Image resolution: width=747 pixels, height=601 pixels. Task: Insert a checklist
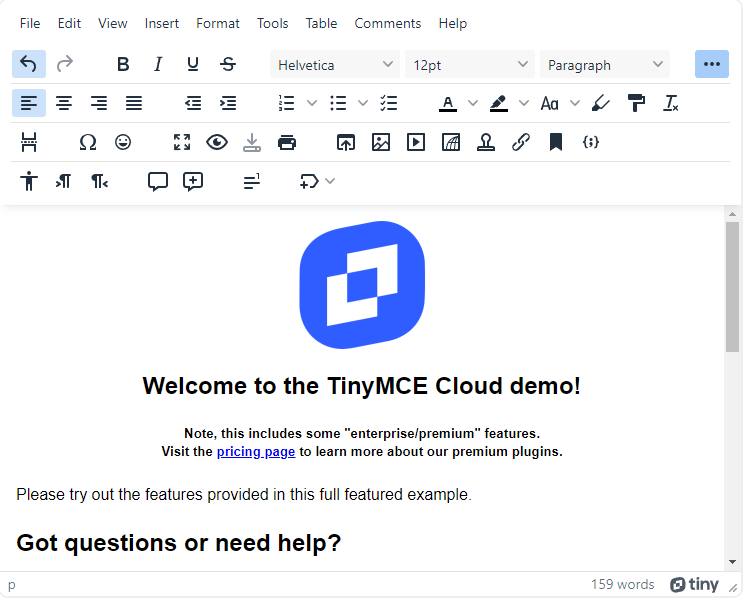point(389,103)
